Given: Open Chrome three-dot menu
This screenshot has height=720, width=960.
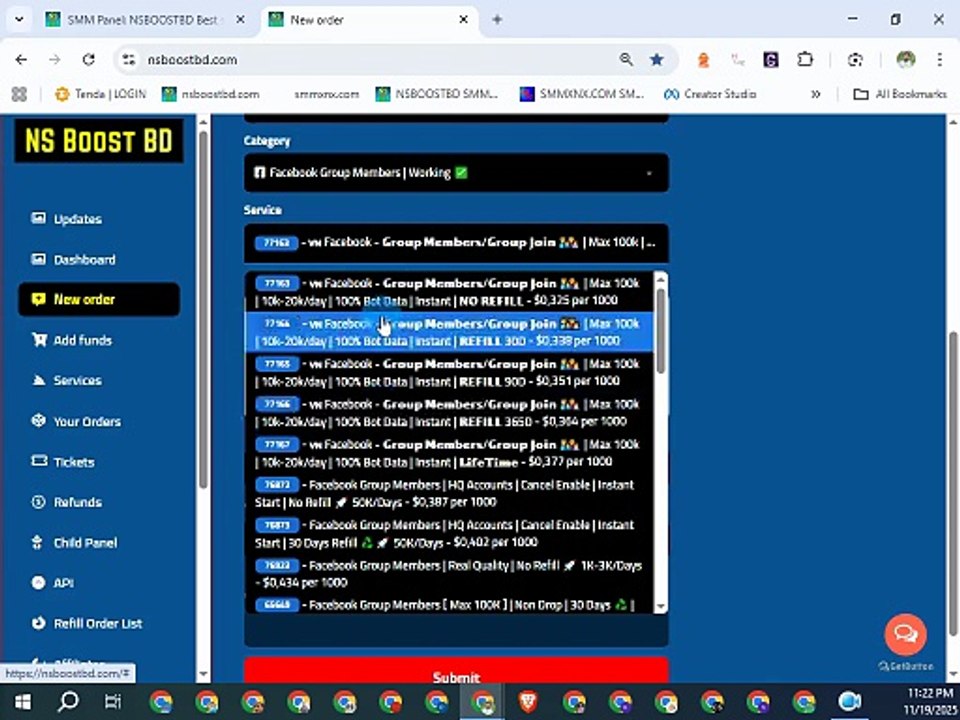Looking at the screenshot, I should [x=940, y=59].
